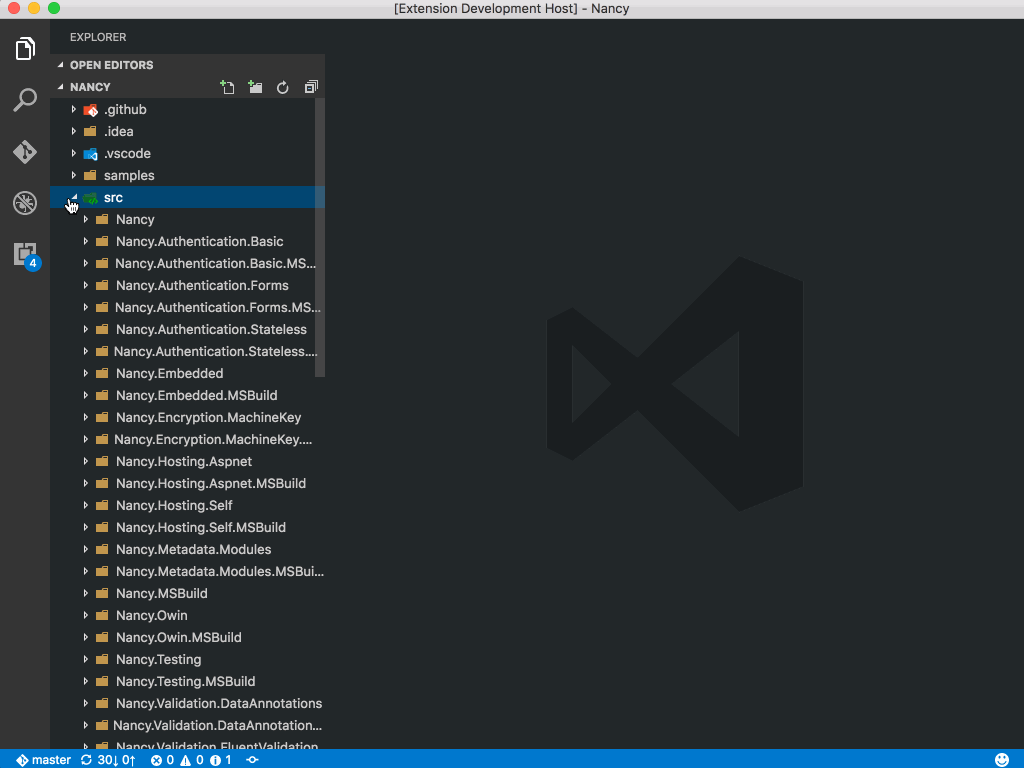This screenshot has width=1024, height=768.
Task: Expand the Nancy.Embedded folder arrow
Action: [x=86, y=374]
